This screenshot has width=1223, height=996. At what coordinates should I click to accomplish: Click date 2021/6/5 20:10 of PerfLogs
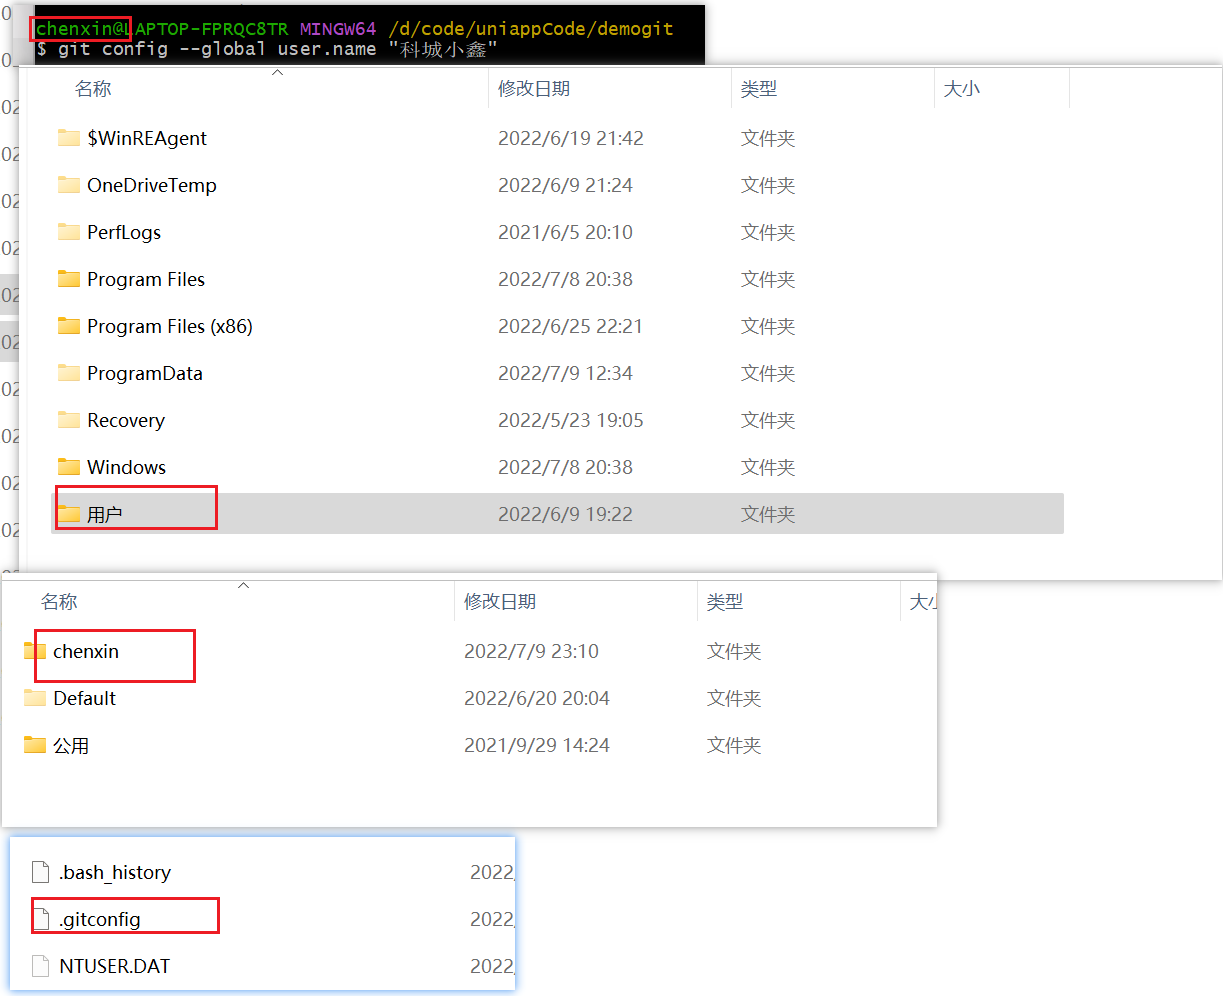coord(566,232)
